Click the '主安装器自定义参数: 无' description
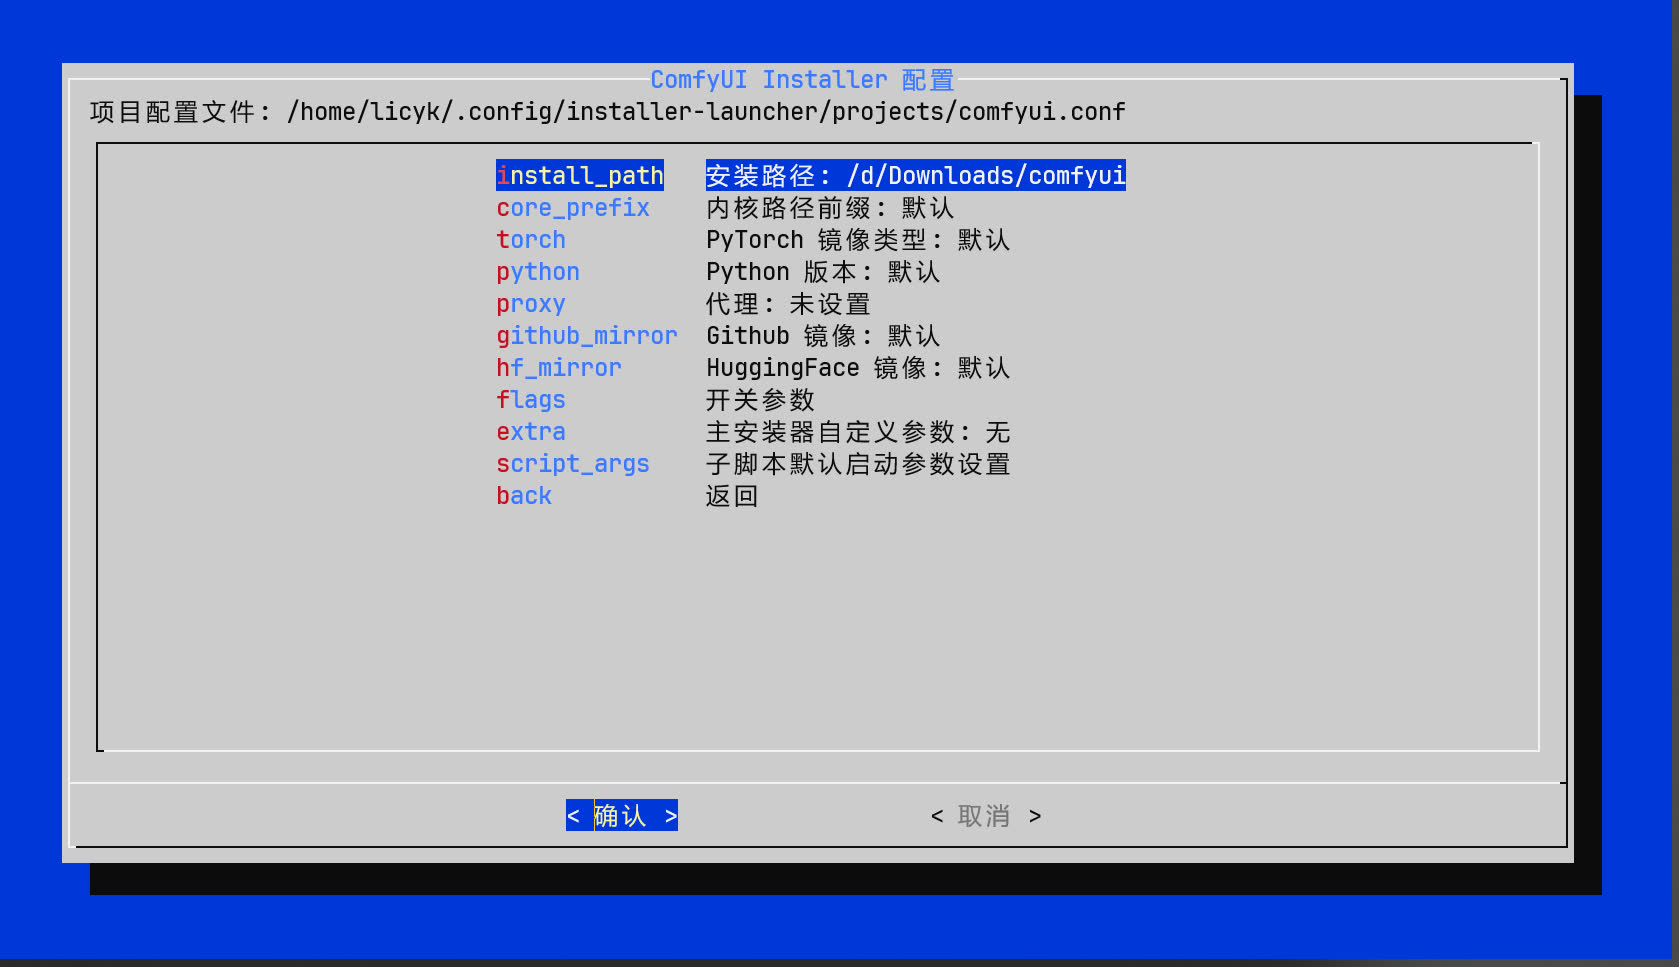 858,432
